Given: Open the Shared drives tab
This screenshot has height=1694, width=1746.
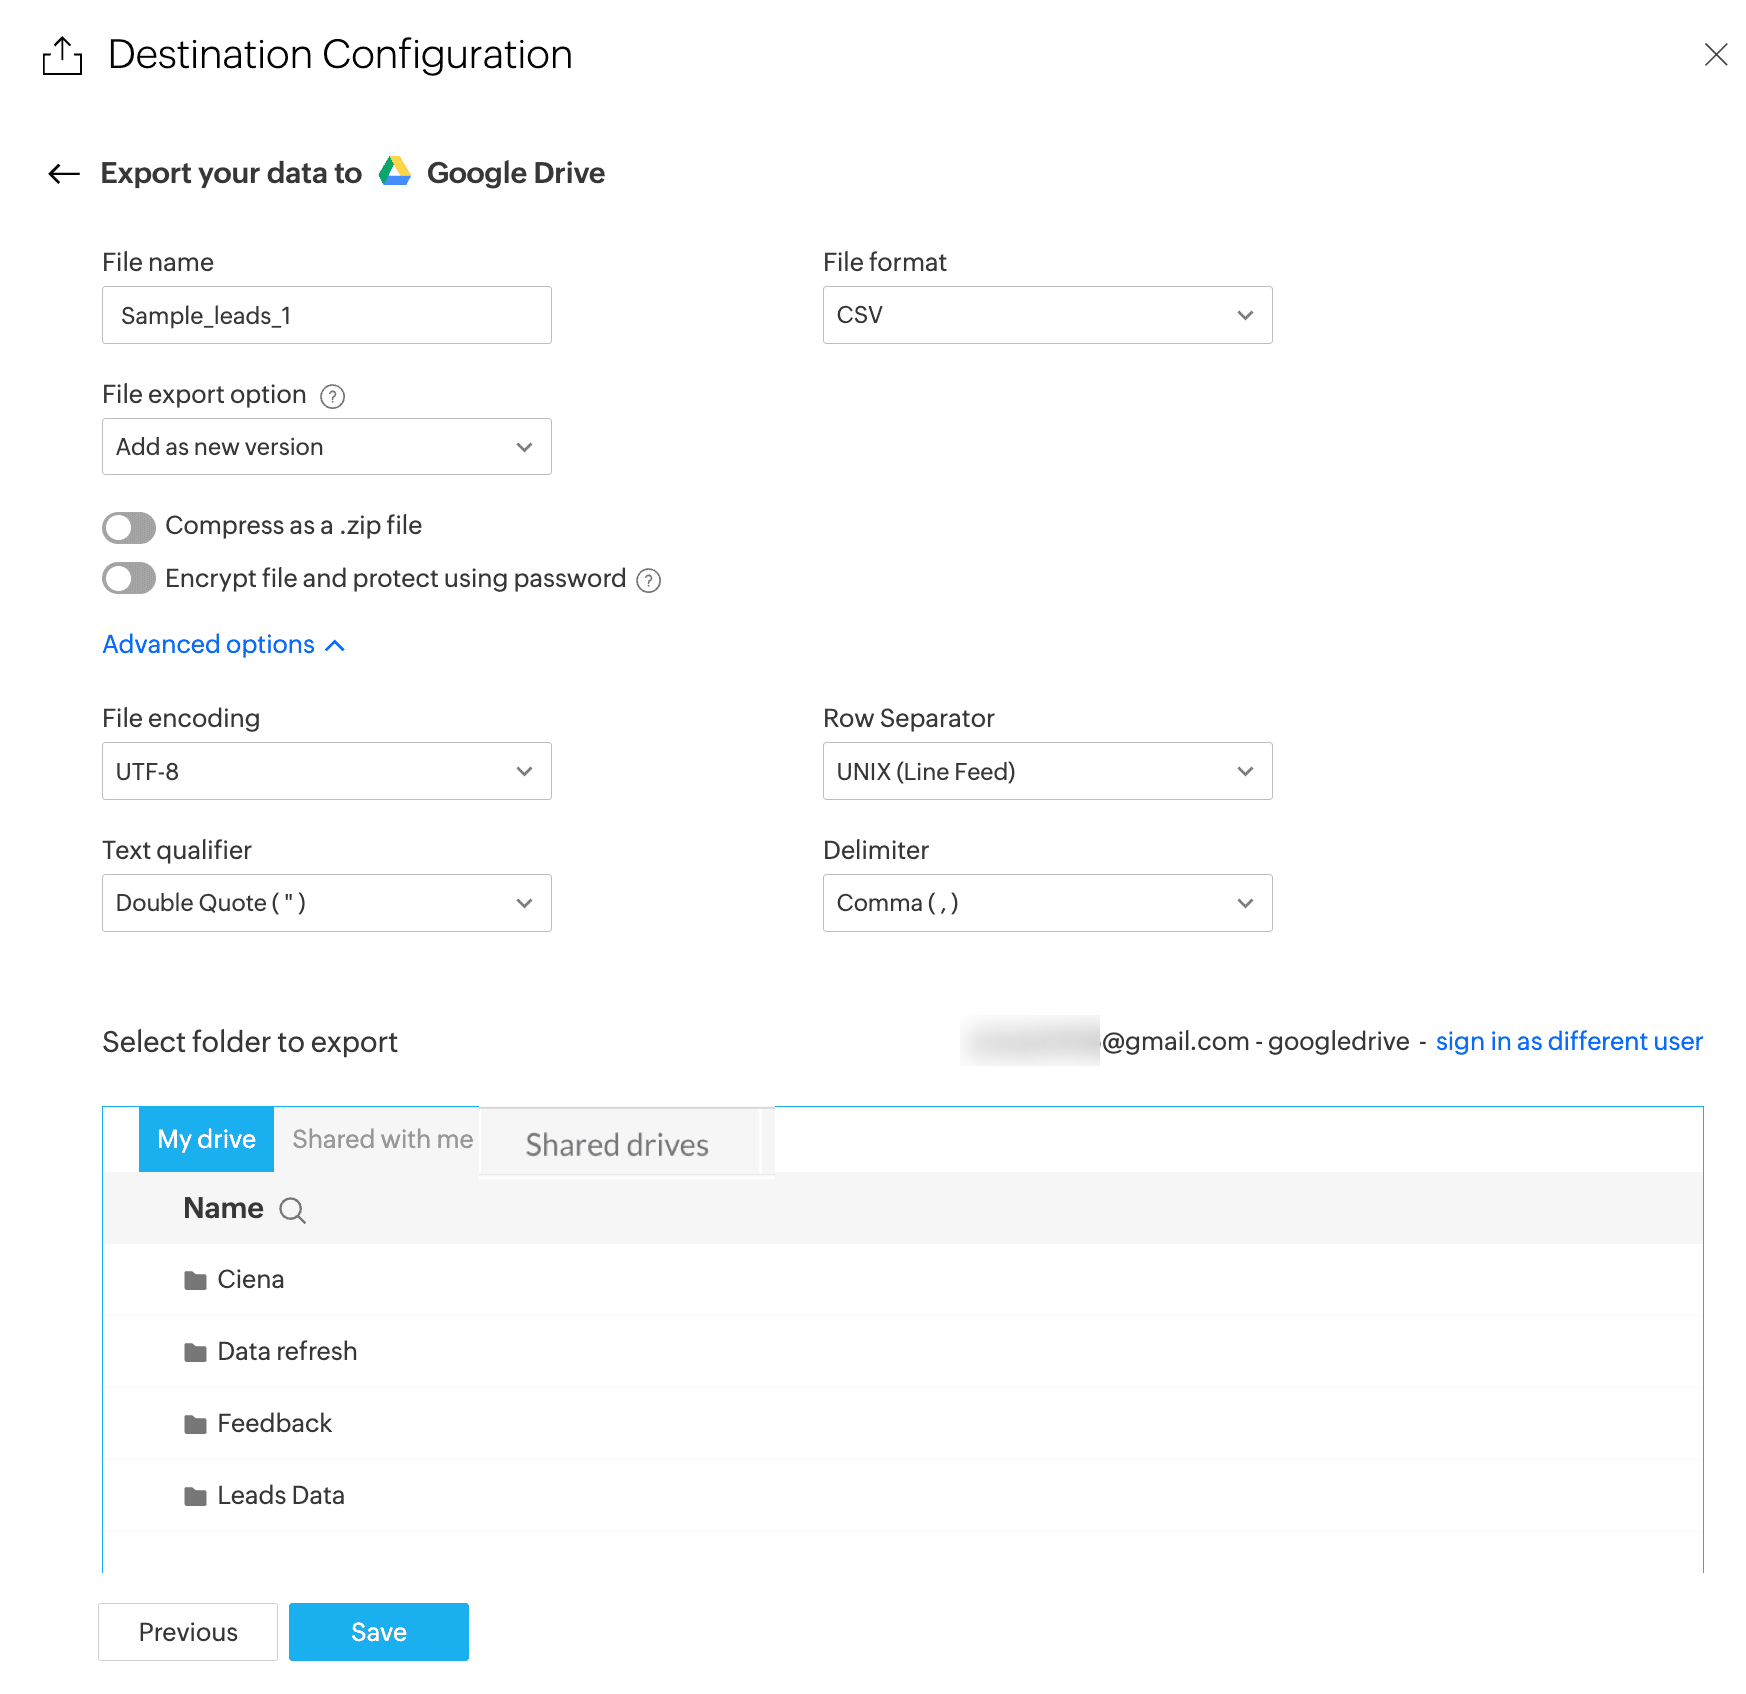Looking at the screenshot, I should [x=617, y=1145].
